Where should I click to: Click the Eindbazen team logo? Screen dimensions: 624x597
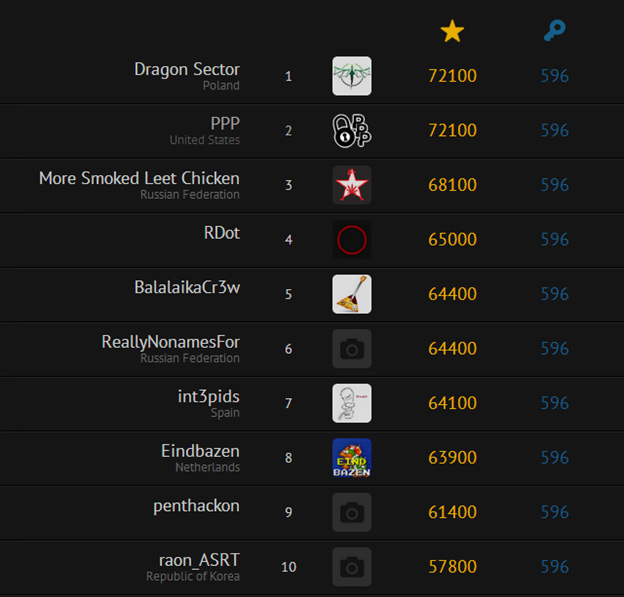pos(352,458)
